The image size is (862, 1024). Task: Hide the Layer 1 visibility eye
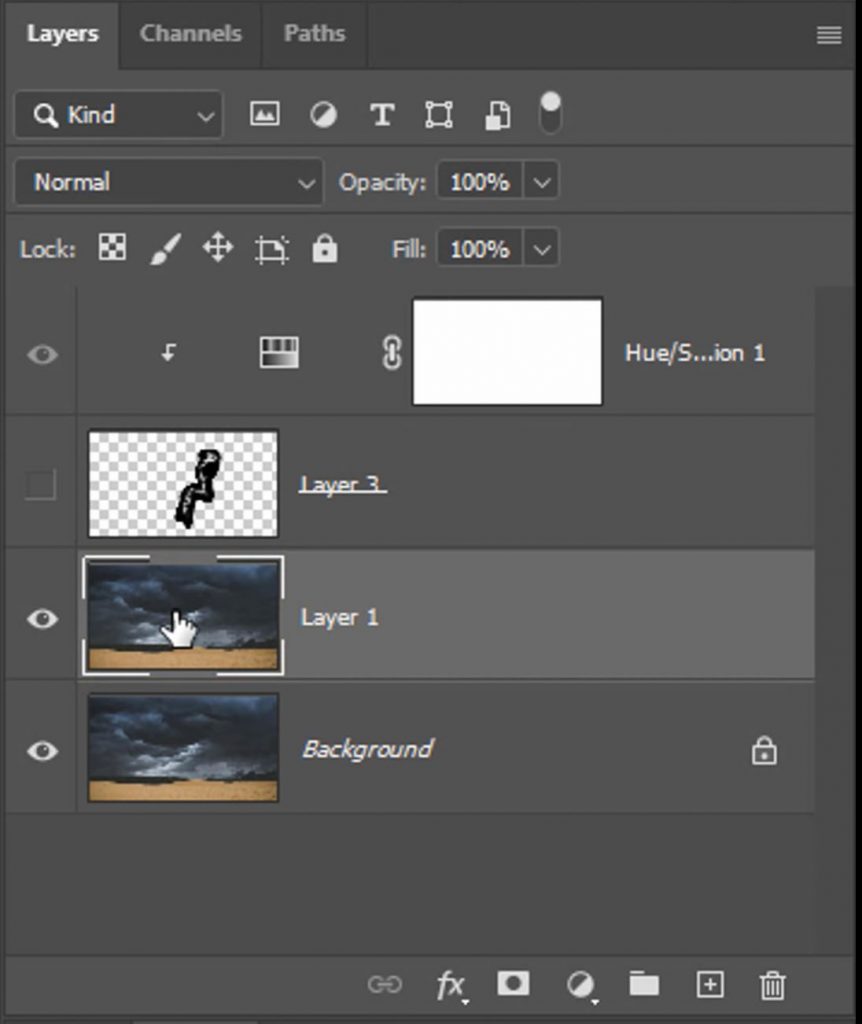[41, 619]
